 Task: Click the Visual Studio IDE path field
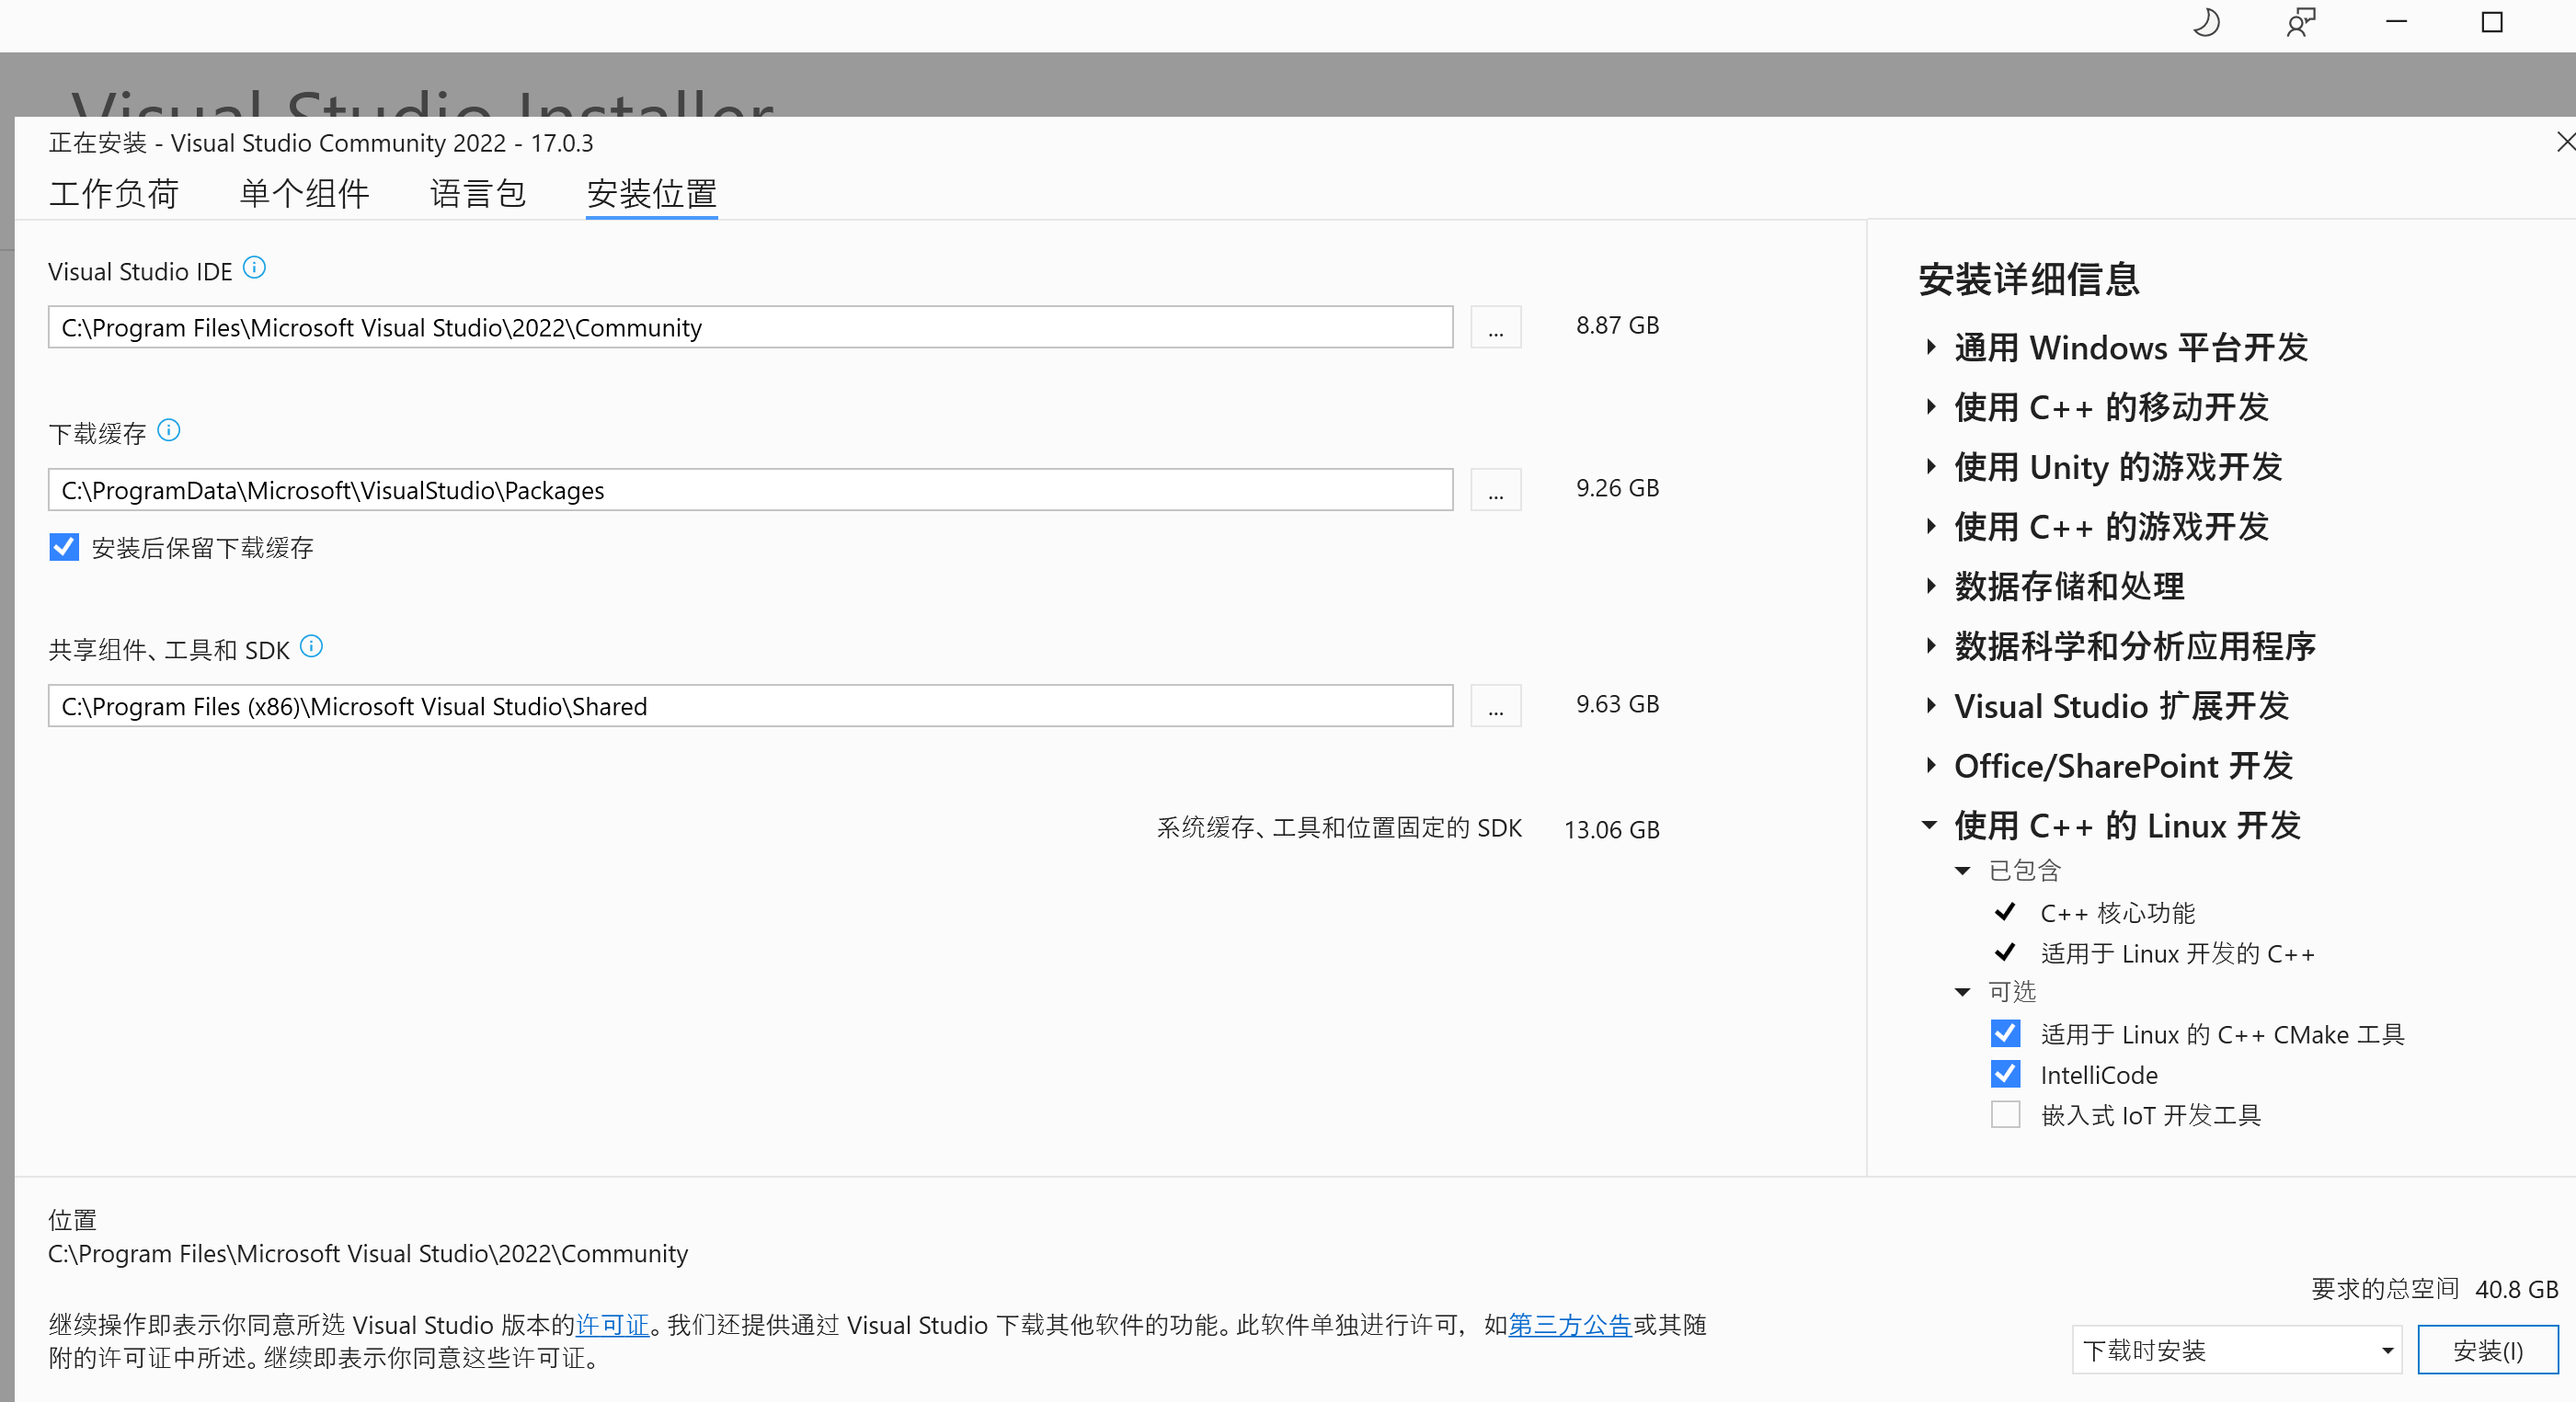pos(750,327)
